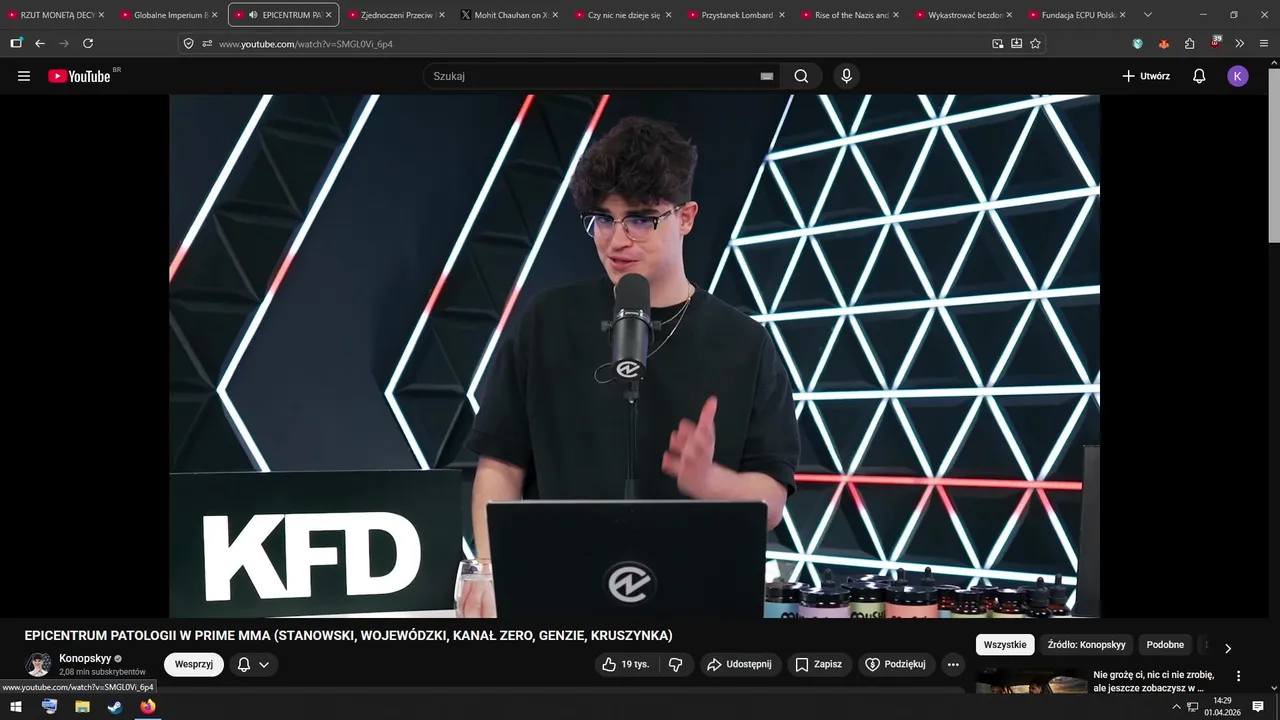Open the YouTube notifications bell
Image resolution: width=1280 pixels, height=720 pixels.
(x=1199, y=76)
